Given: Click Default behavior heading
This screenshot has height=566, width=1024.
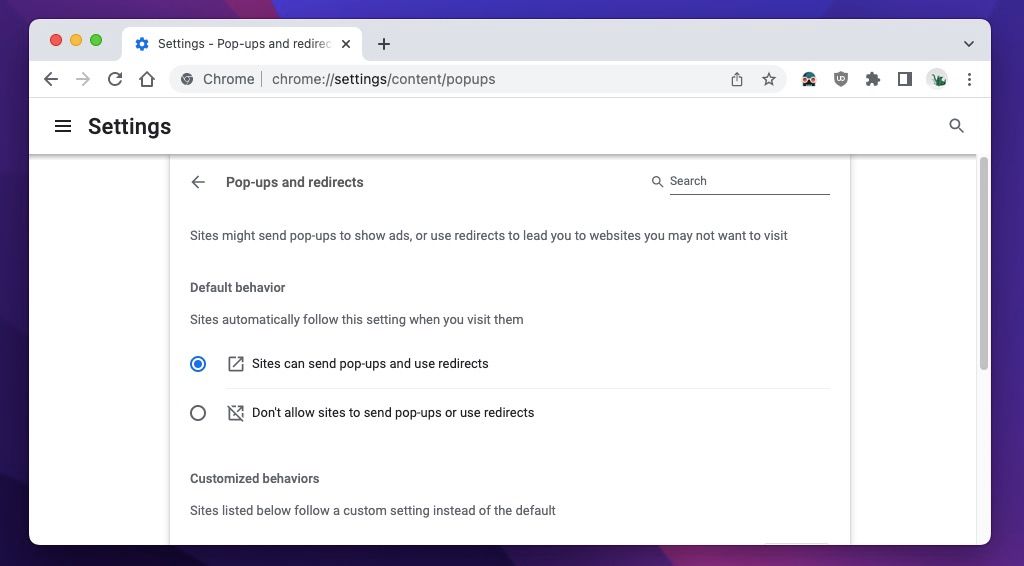Looking at the screenshot, I should click(238, 287).
